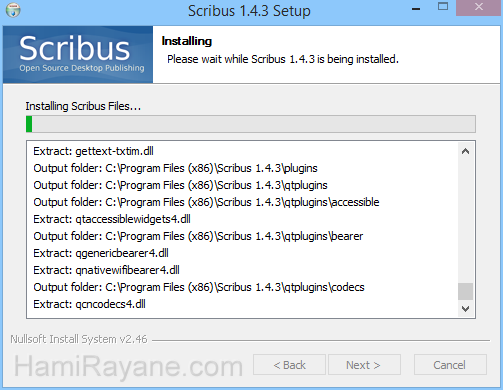Click 'Nullsoft Install System v2.46' label
Image resolution: width=503 pixels, height=390 pixels.
(x=79, y=339)
